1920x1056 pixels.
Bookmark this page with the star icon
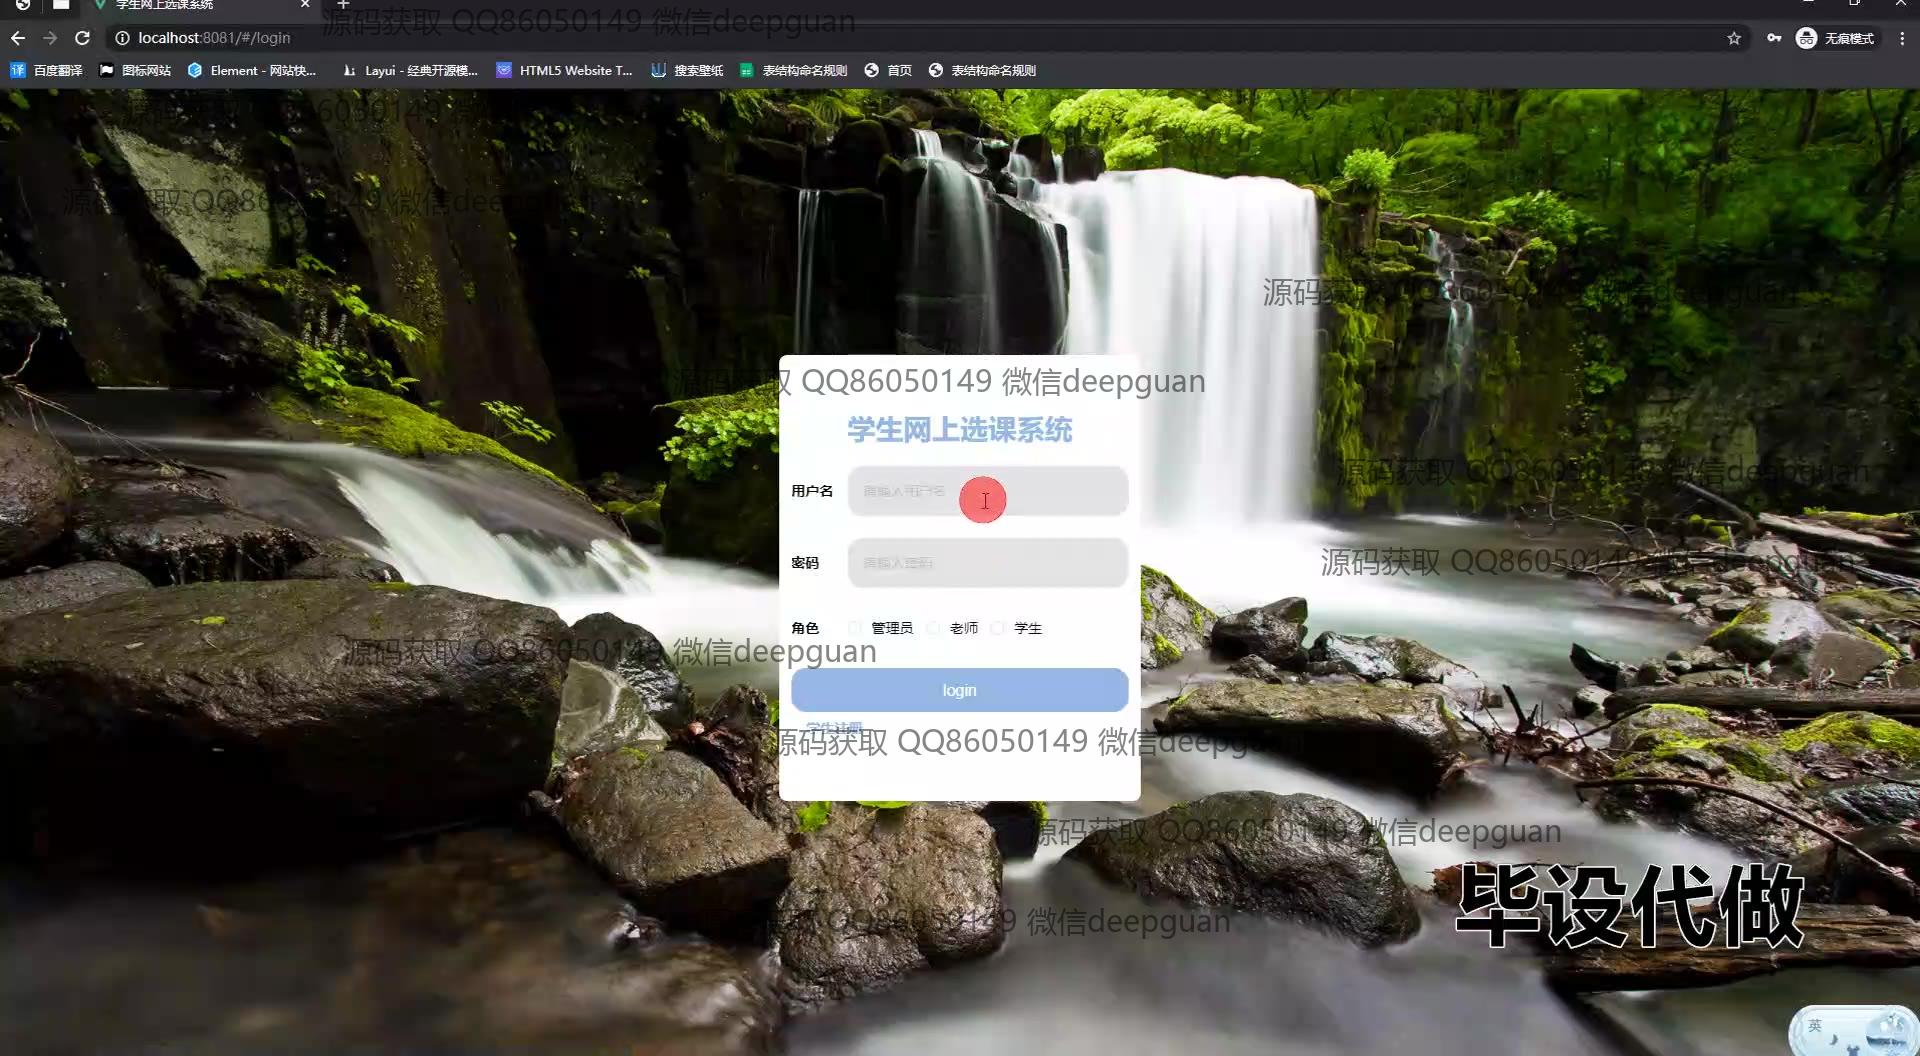pos(1733,38)
